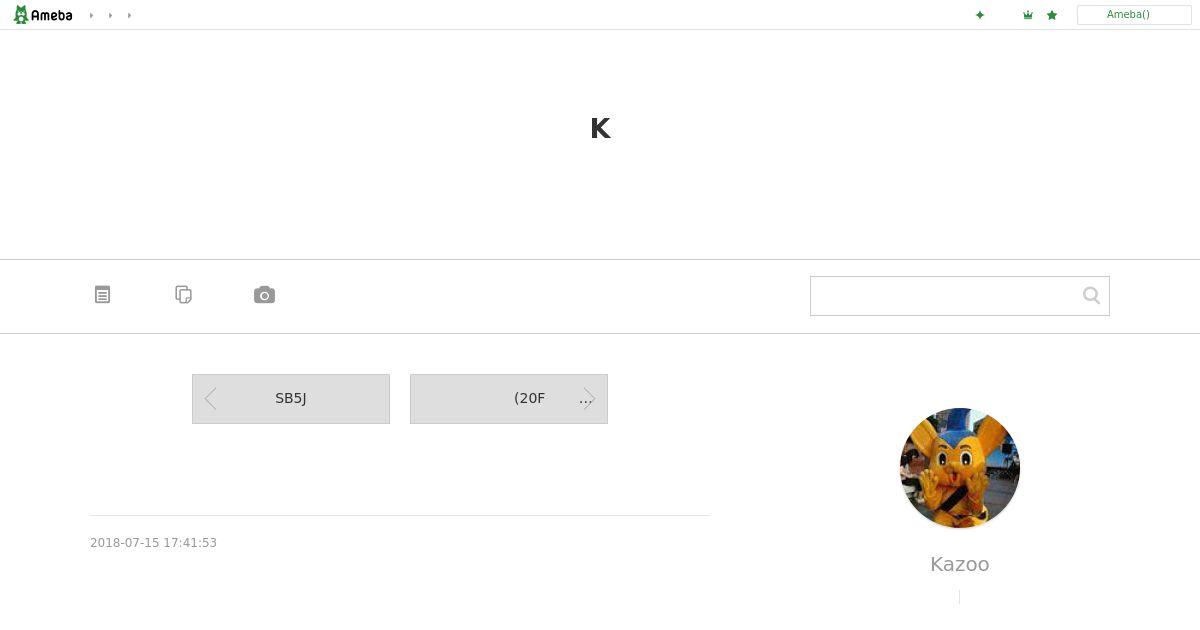Click the Ameba logo in header
This screenshot has height=630, width=1200.
(x=43, y=15)
